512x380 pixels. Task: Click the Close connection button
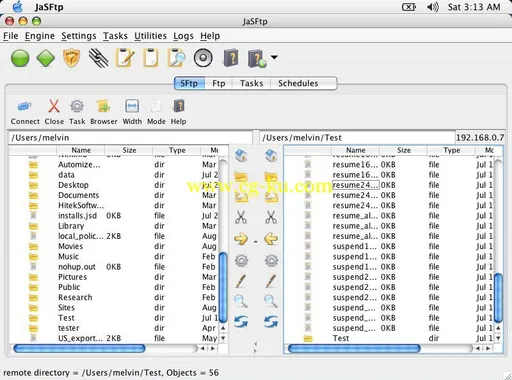pyautogui.click(x=54, y=112)
